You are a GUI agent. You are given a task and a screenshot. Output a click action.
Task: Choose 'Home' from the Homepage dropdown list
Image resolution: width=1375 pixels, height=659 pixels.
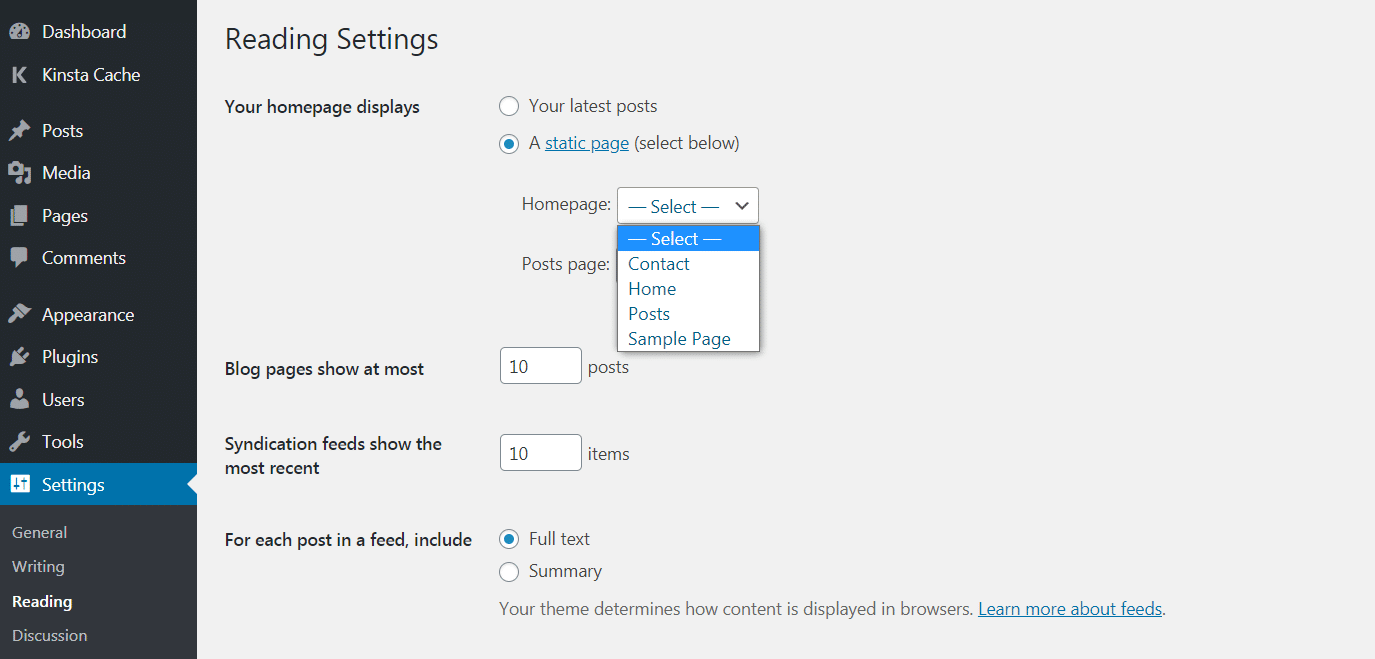[652, 289]
